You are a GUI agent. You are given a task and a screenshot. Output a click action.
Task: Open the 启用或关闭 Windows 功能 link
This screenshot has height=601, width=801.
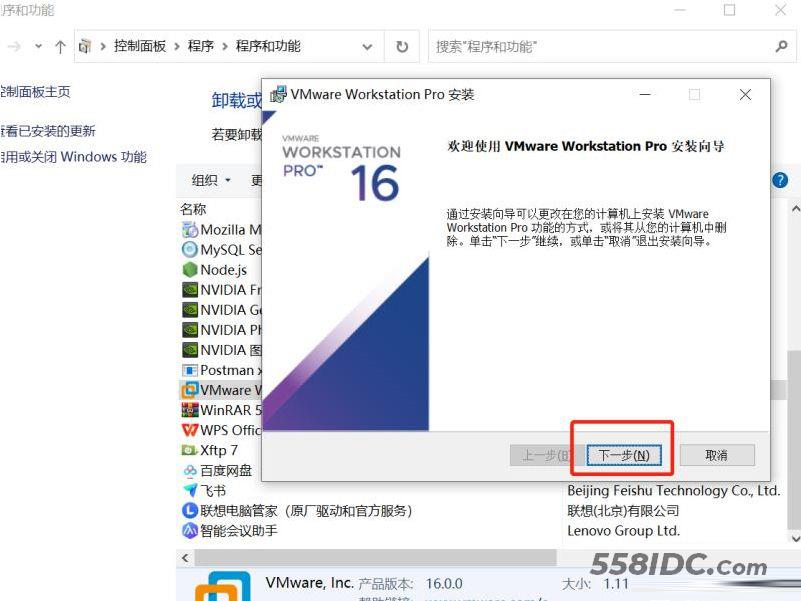point(73,157)
